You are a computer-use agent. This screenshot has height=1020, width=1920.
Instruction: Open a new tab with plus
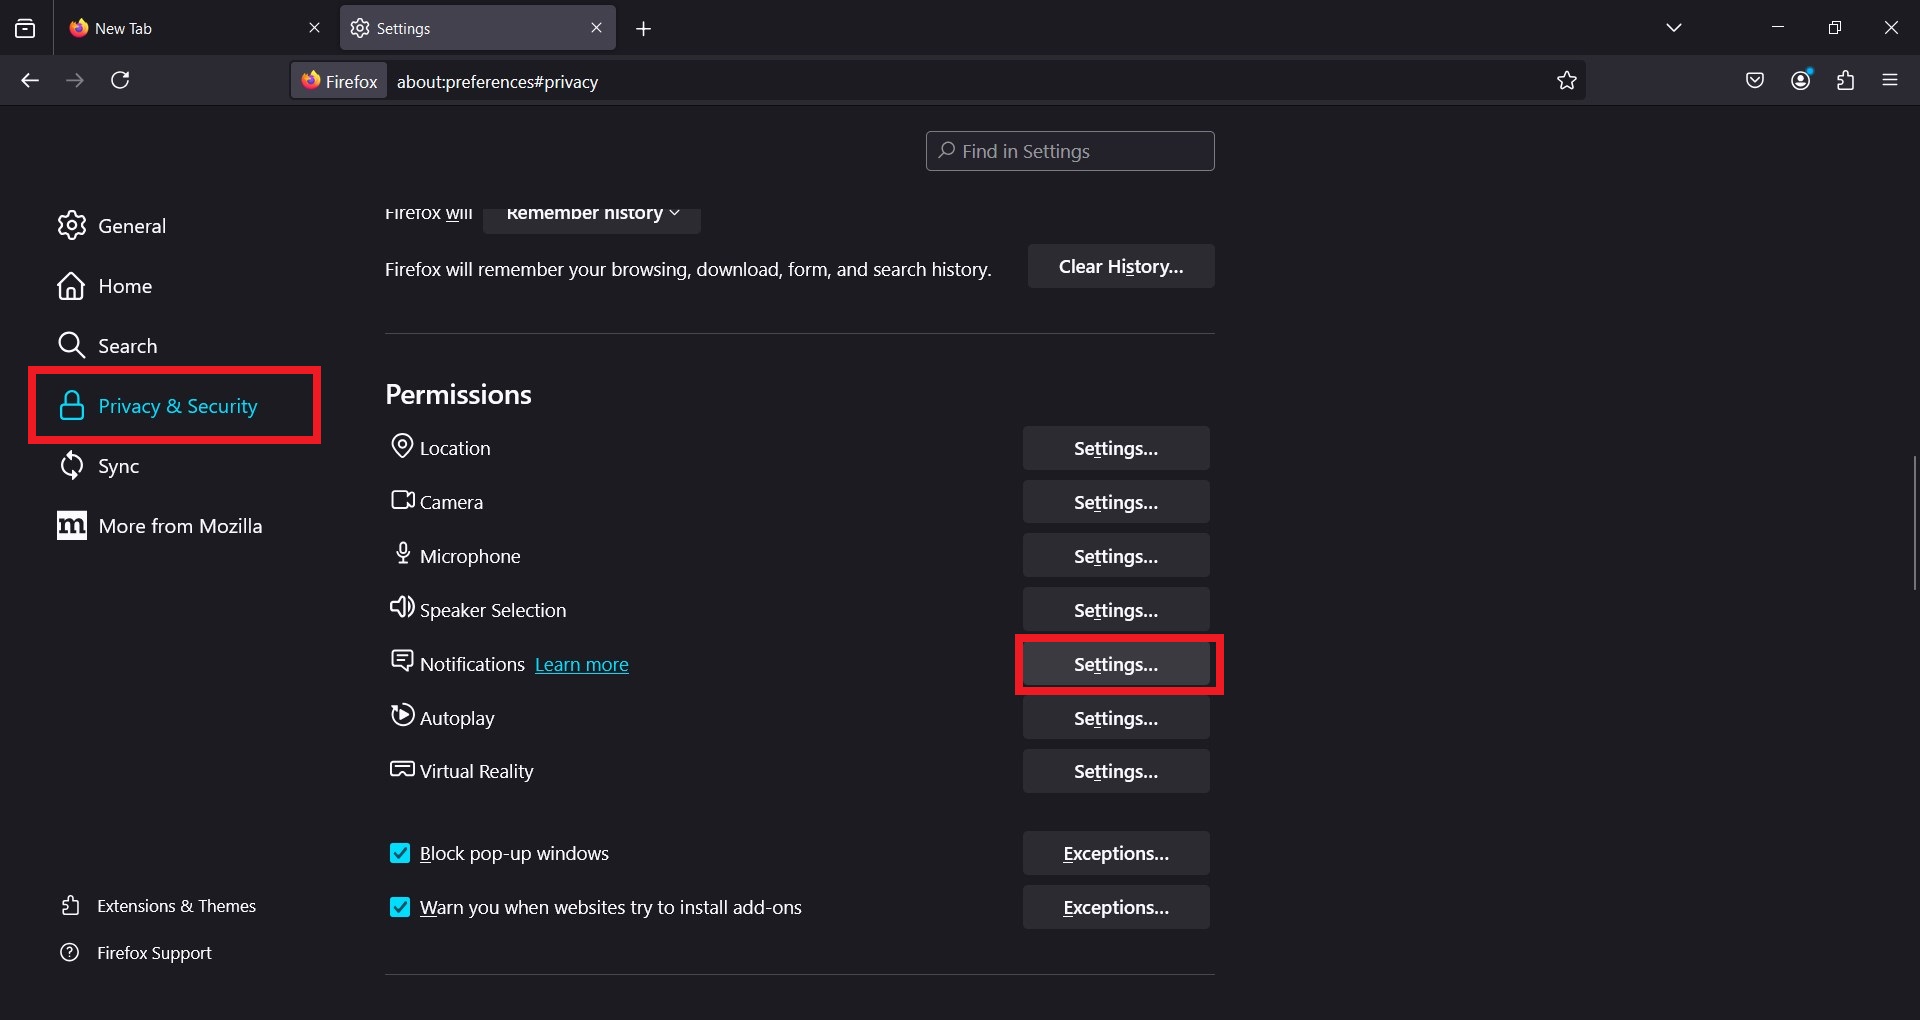click(643, 29)
